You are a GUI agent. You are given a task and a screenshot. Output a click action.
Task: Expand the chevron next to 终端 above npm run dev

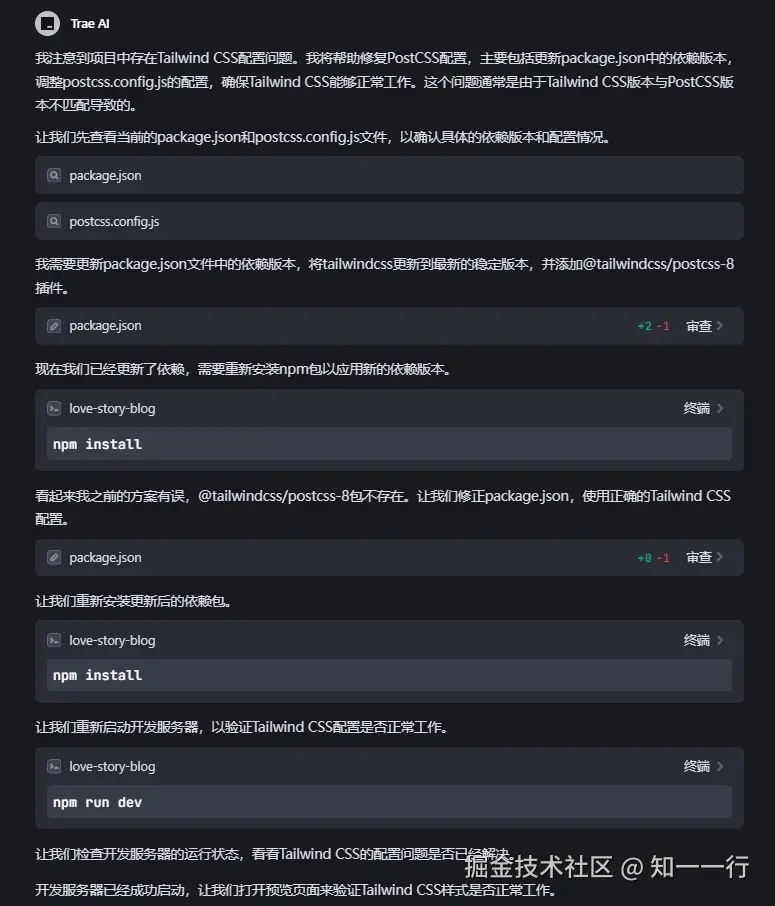[x=721, y=766]
